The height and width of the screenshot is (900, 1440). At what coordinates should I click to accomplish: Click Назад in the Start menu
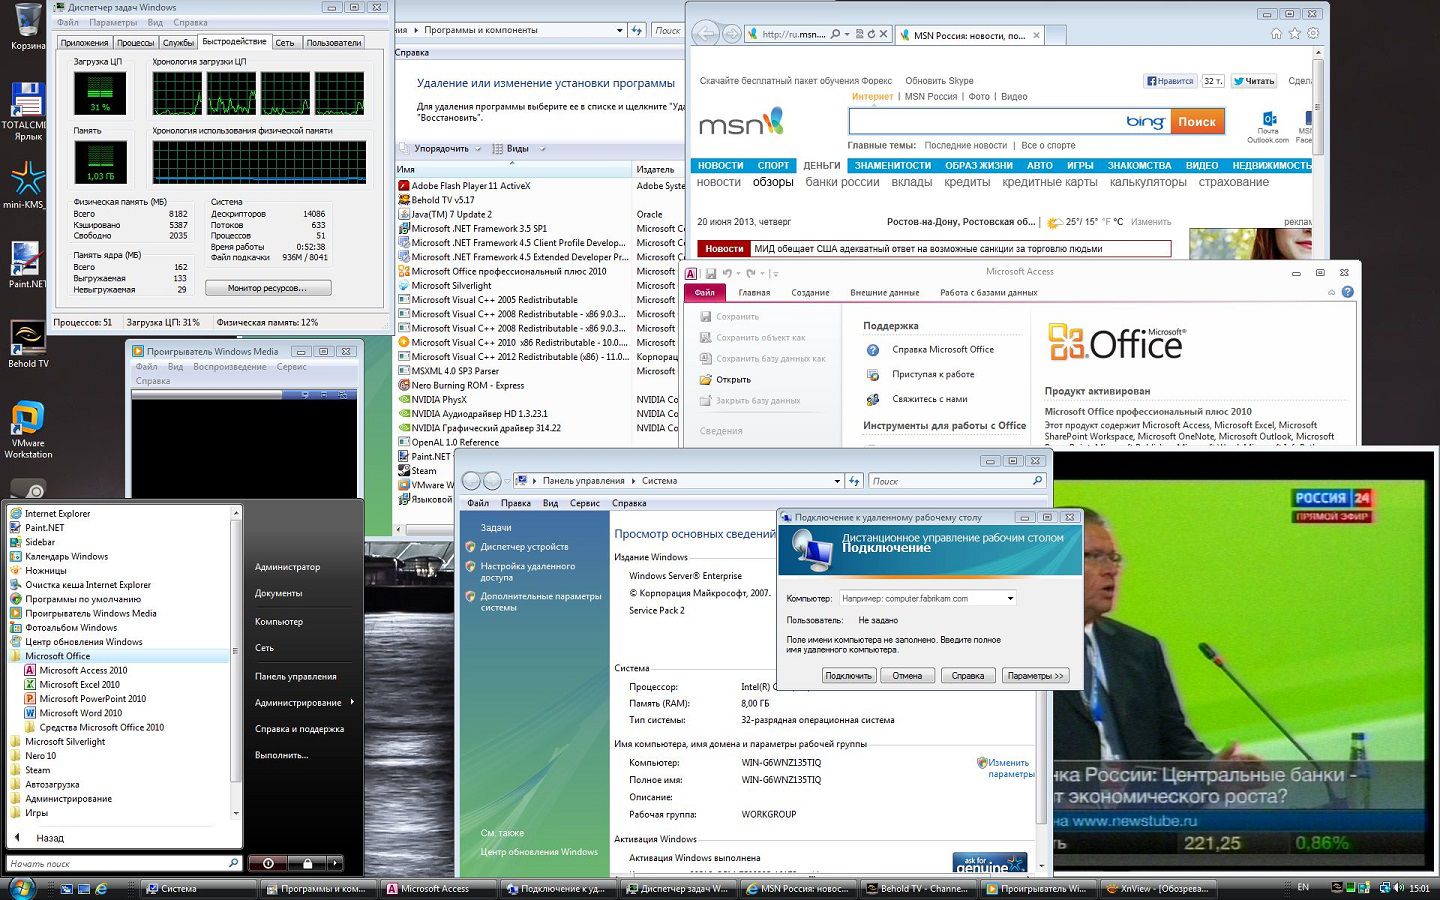(50, 838)
